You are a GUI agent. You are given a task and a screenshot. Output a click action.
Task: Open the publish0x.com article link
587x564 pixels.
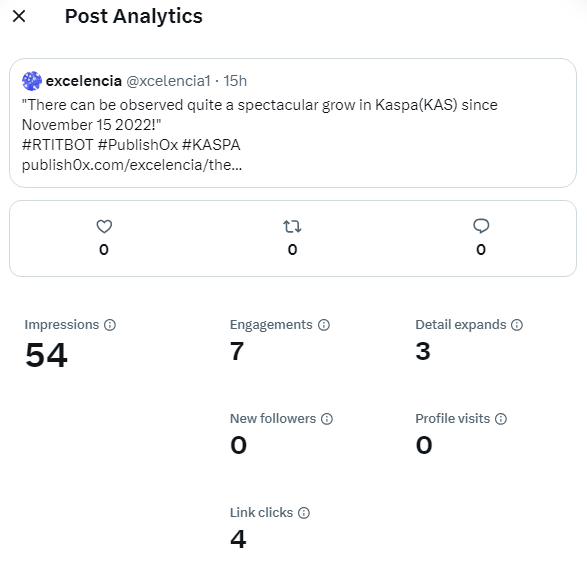pyautogui.click(x=132, y=165)
